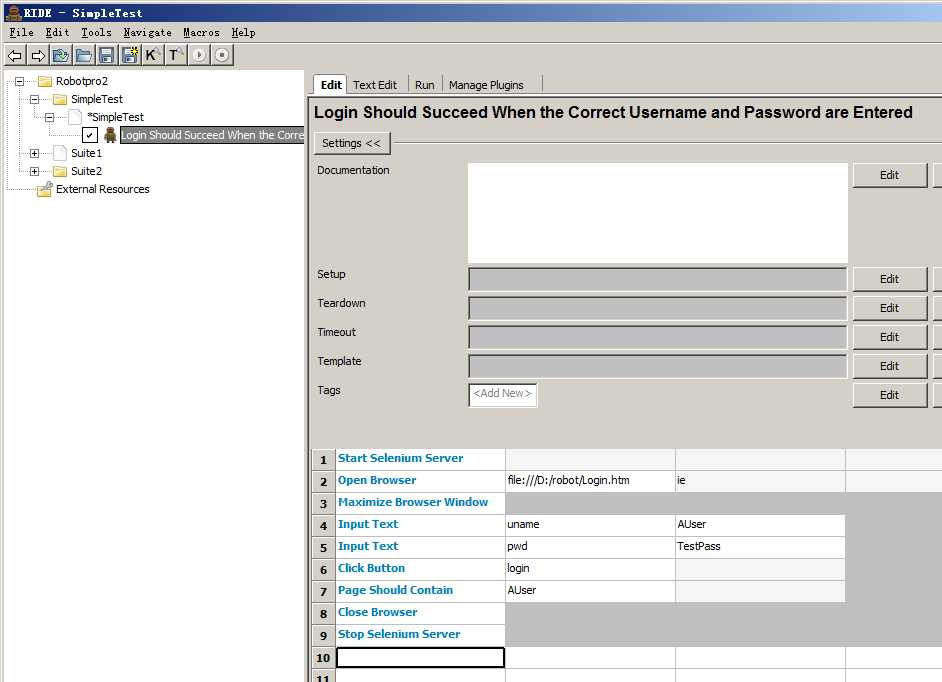Screen dimensions: 942x682
Task: Open the Search Tests T toolbar icon
Action: 175,56
